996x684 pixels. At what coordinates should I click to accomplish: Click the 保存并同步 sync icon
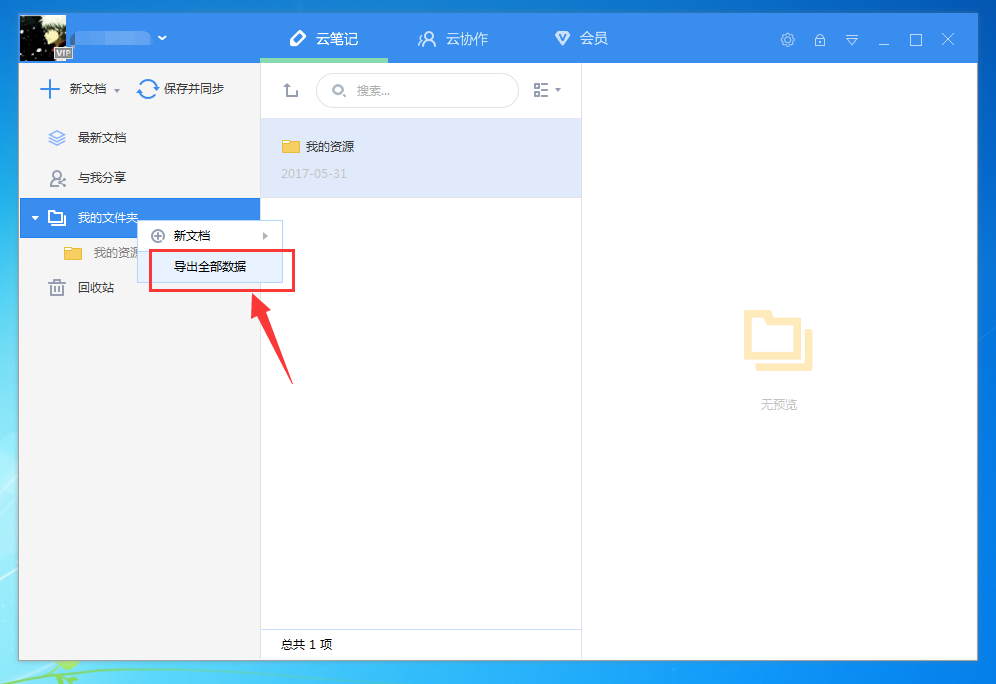tap(148, 89)
